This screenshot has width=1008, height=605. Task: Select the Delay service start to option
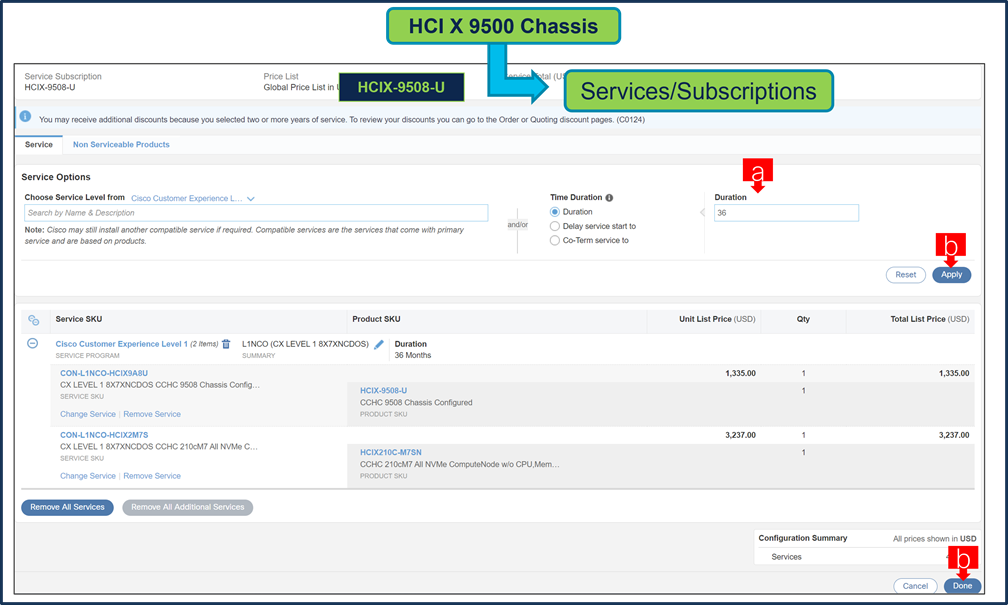pyautogui.click(x=555, y=226)
